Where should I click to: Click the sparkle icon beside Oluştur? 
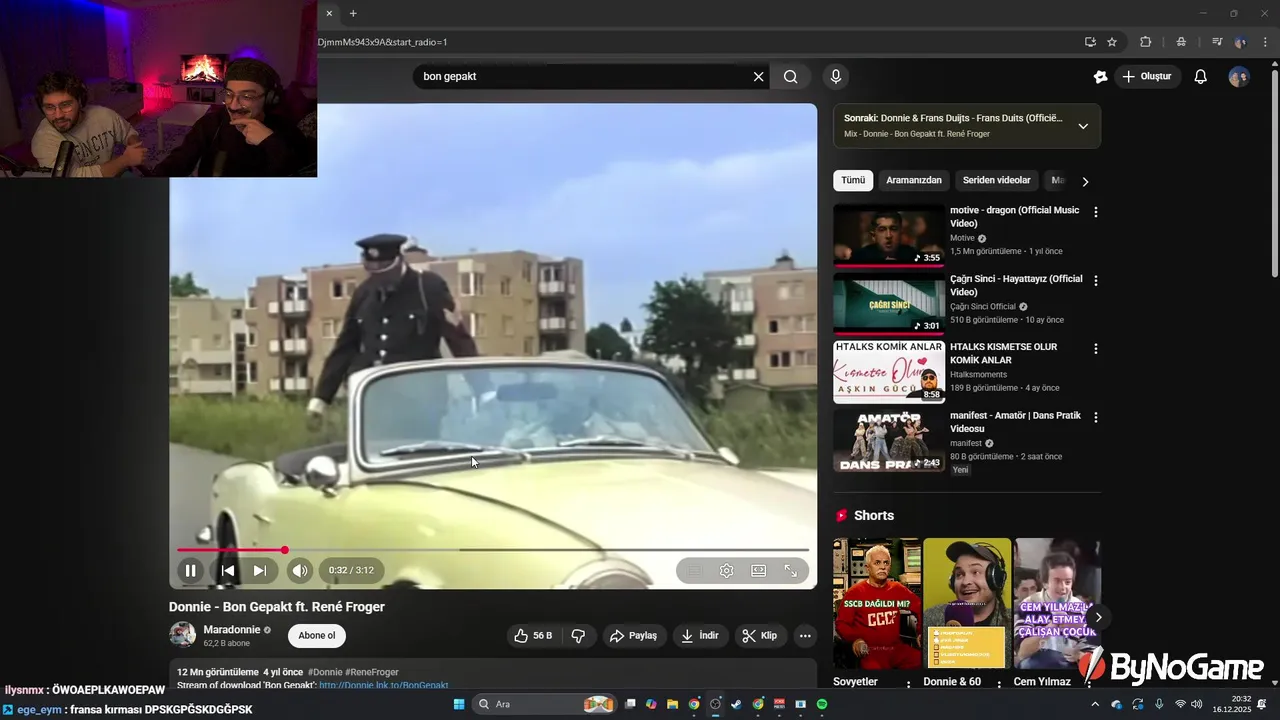[x=1101, y=77]
